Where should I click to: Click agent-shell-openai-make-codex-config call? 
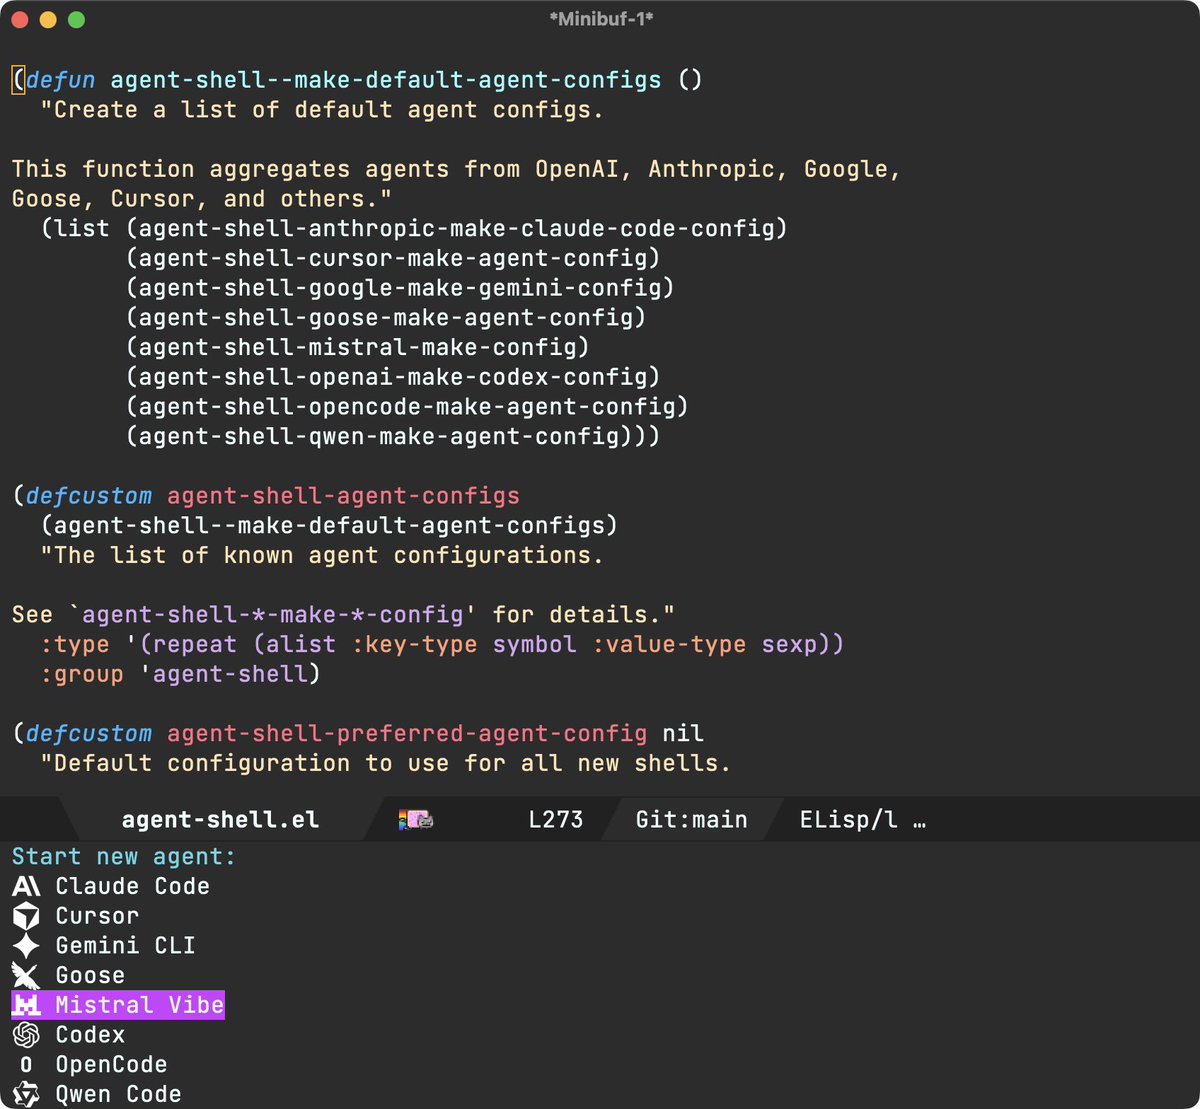[393, 377]
